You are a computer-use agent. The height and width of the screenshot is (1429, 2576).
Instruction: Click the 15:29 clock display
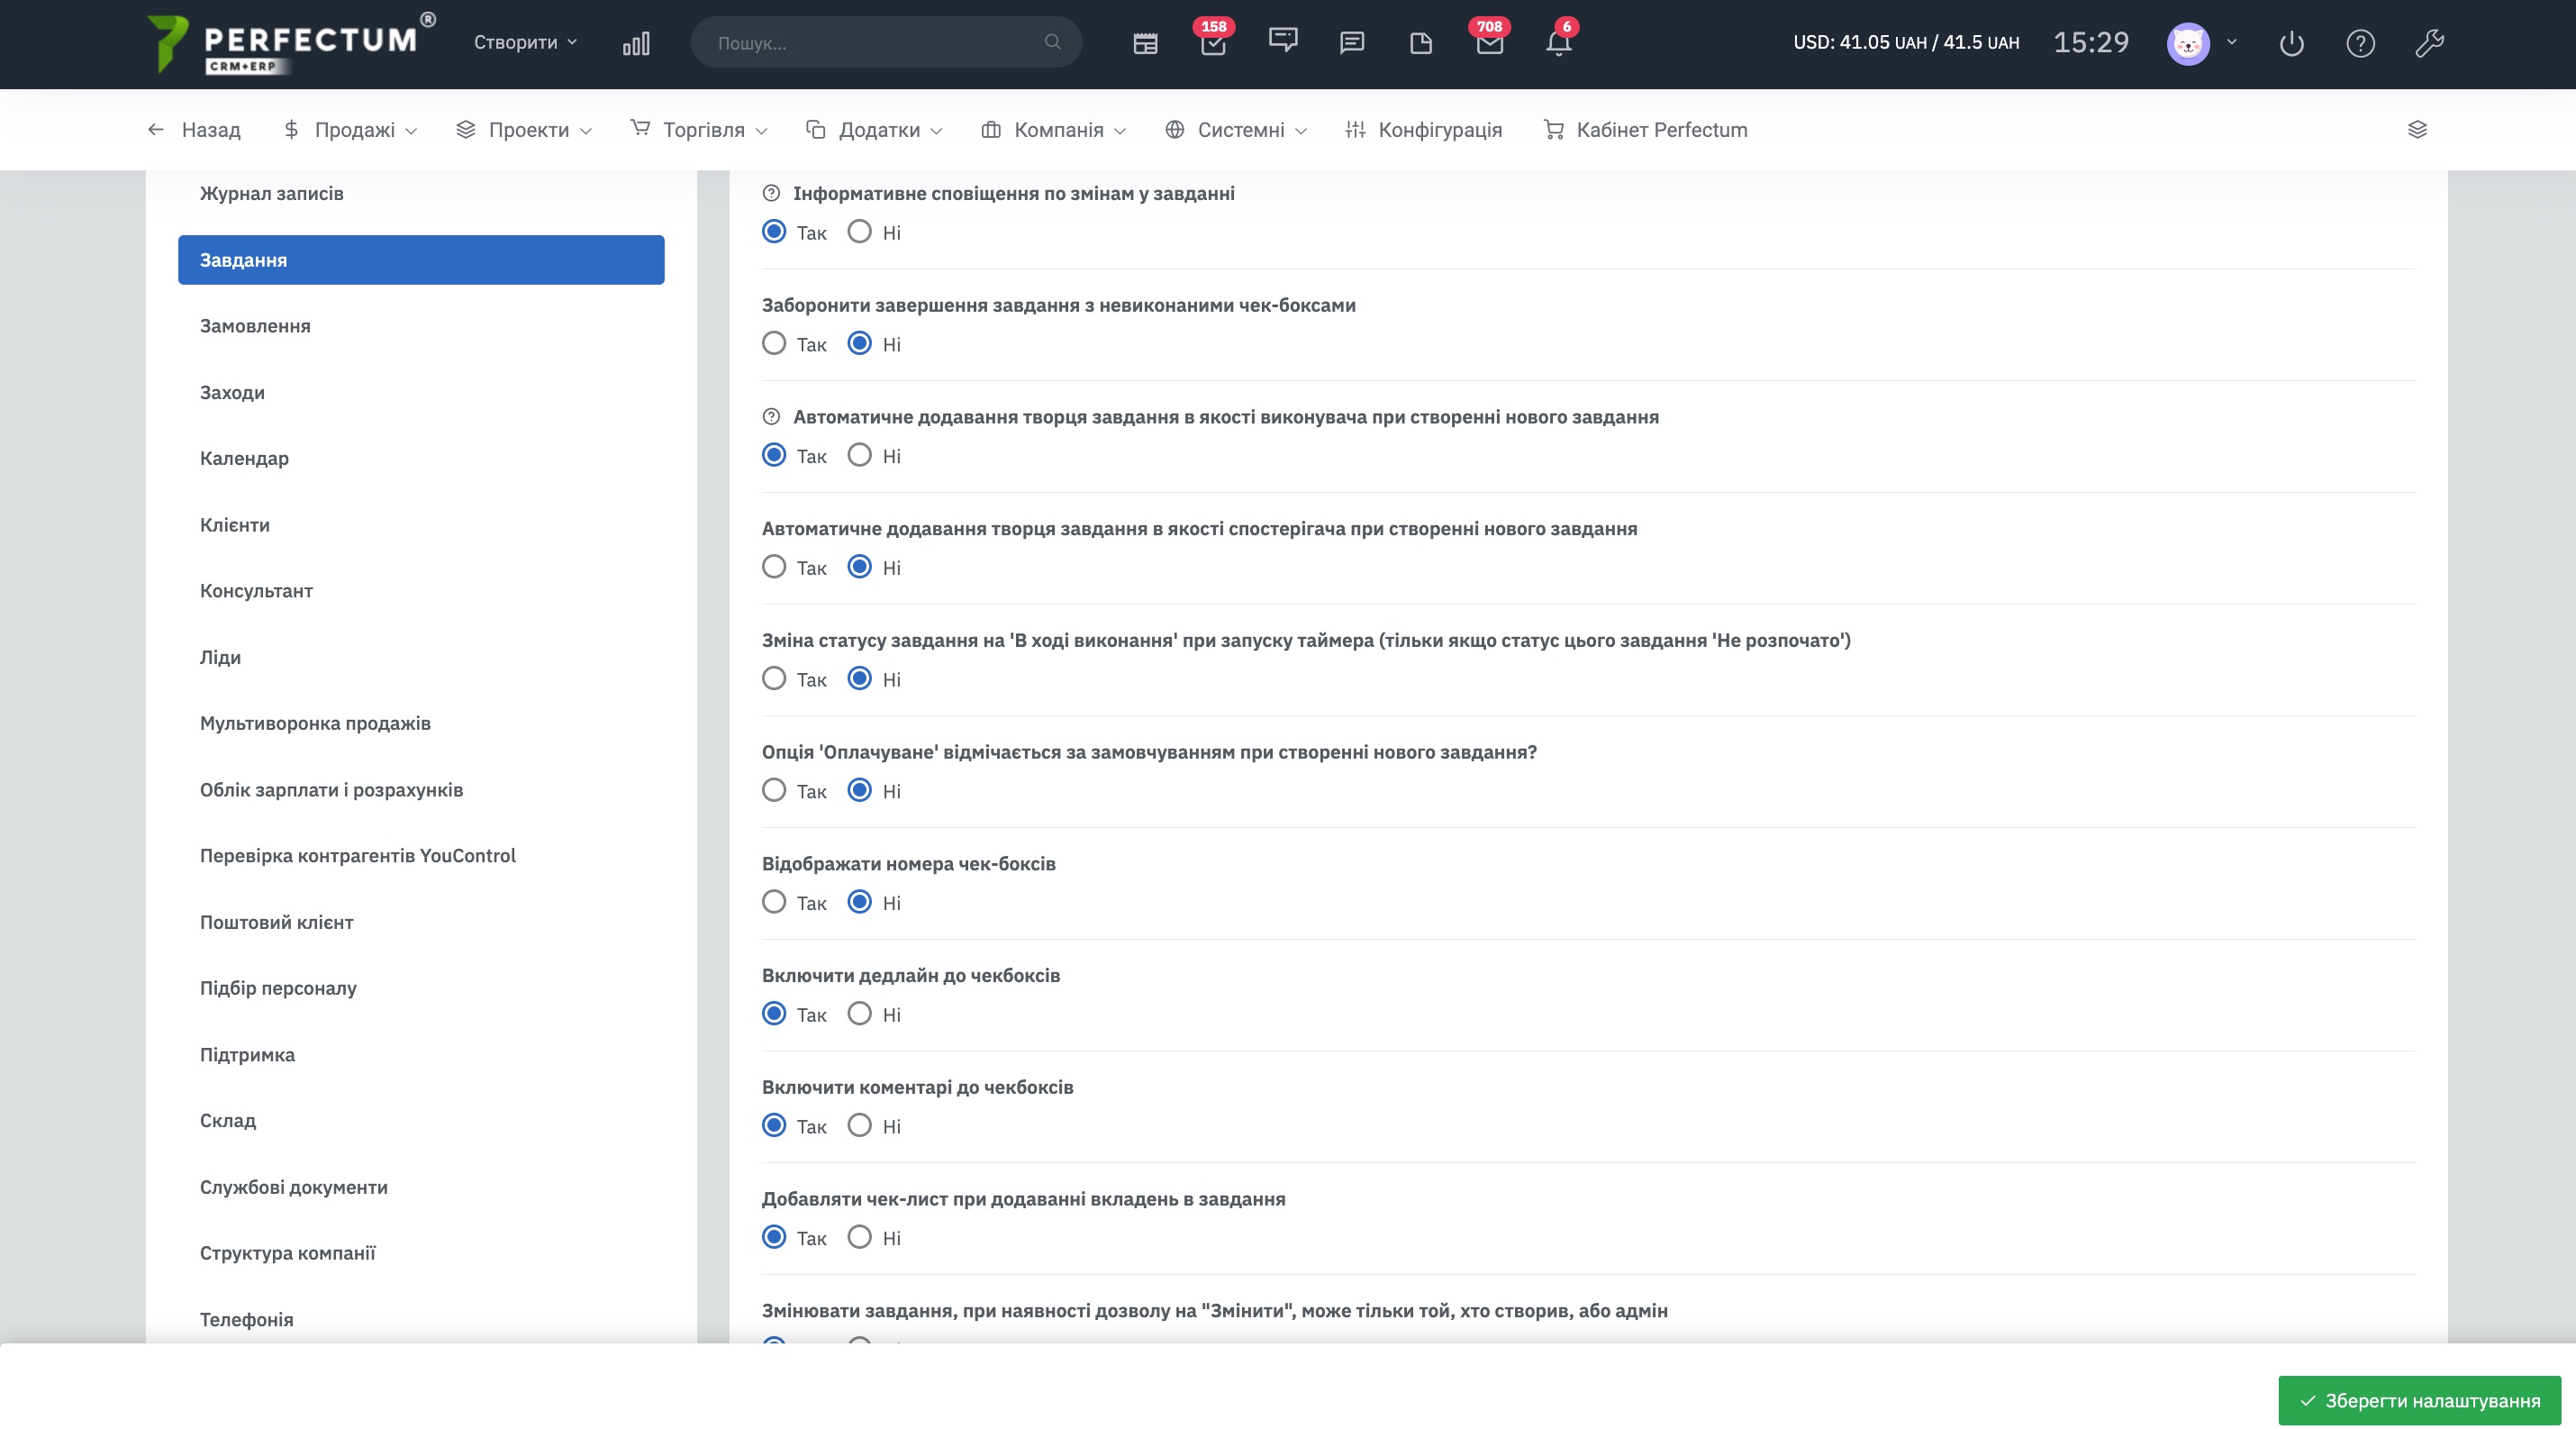pyautogui.click(x=2091, y=42)
